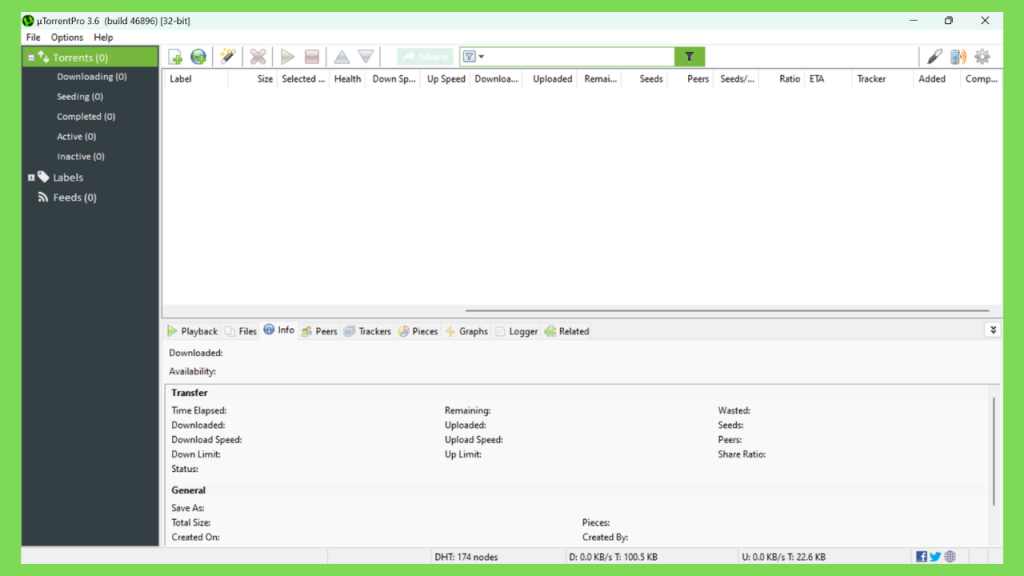Open Preferences with the gear icon
1024x576 pixels.
(982, 57)
